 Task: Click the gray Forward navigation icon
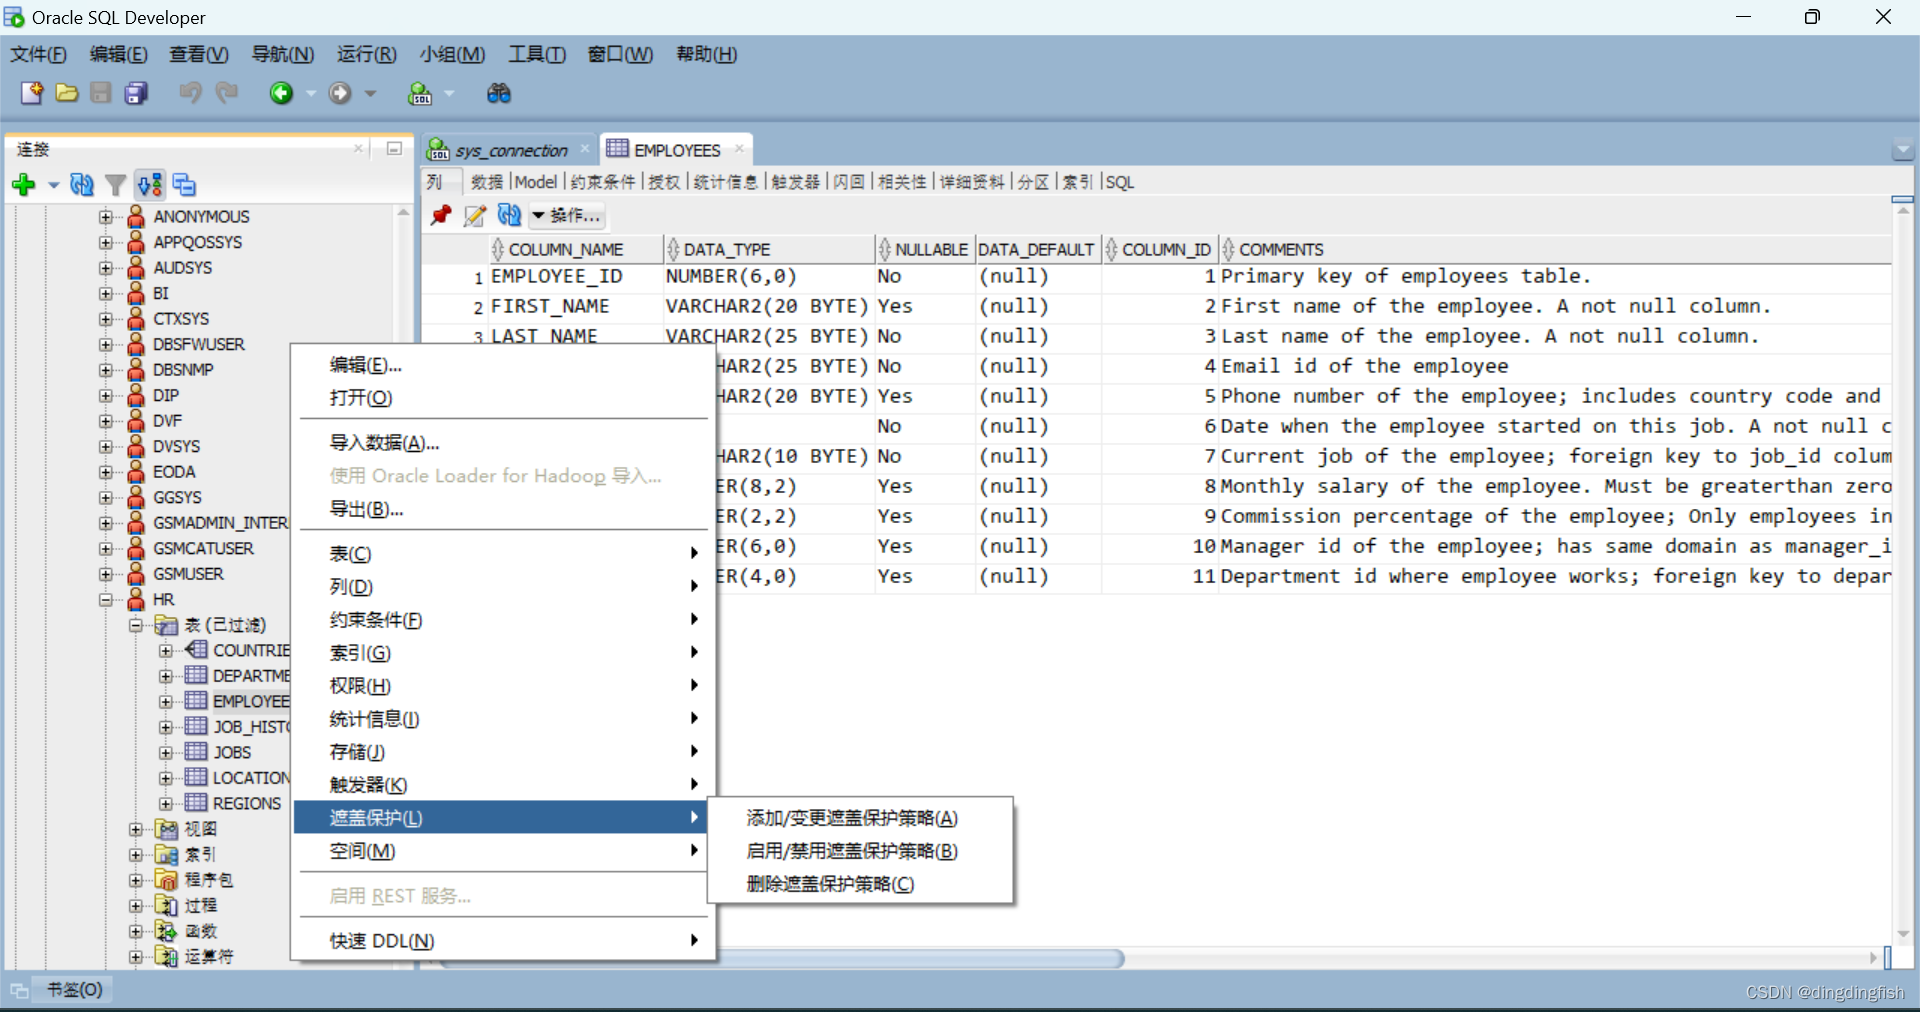pos(340,93)
